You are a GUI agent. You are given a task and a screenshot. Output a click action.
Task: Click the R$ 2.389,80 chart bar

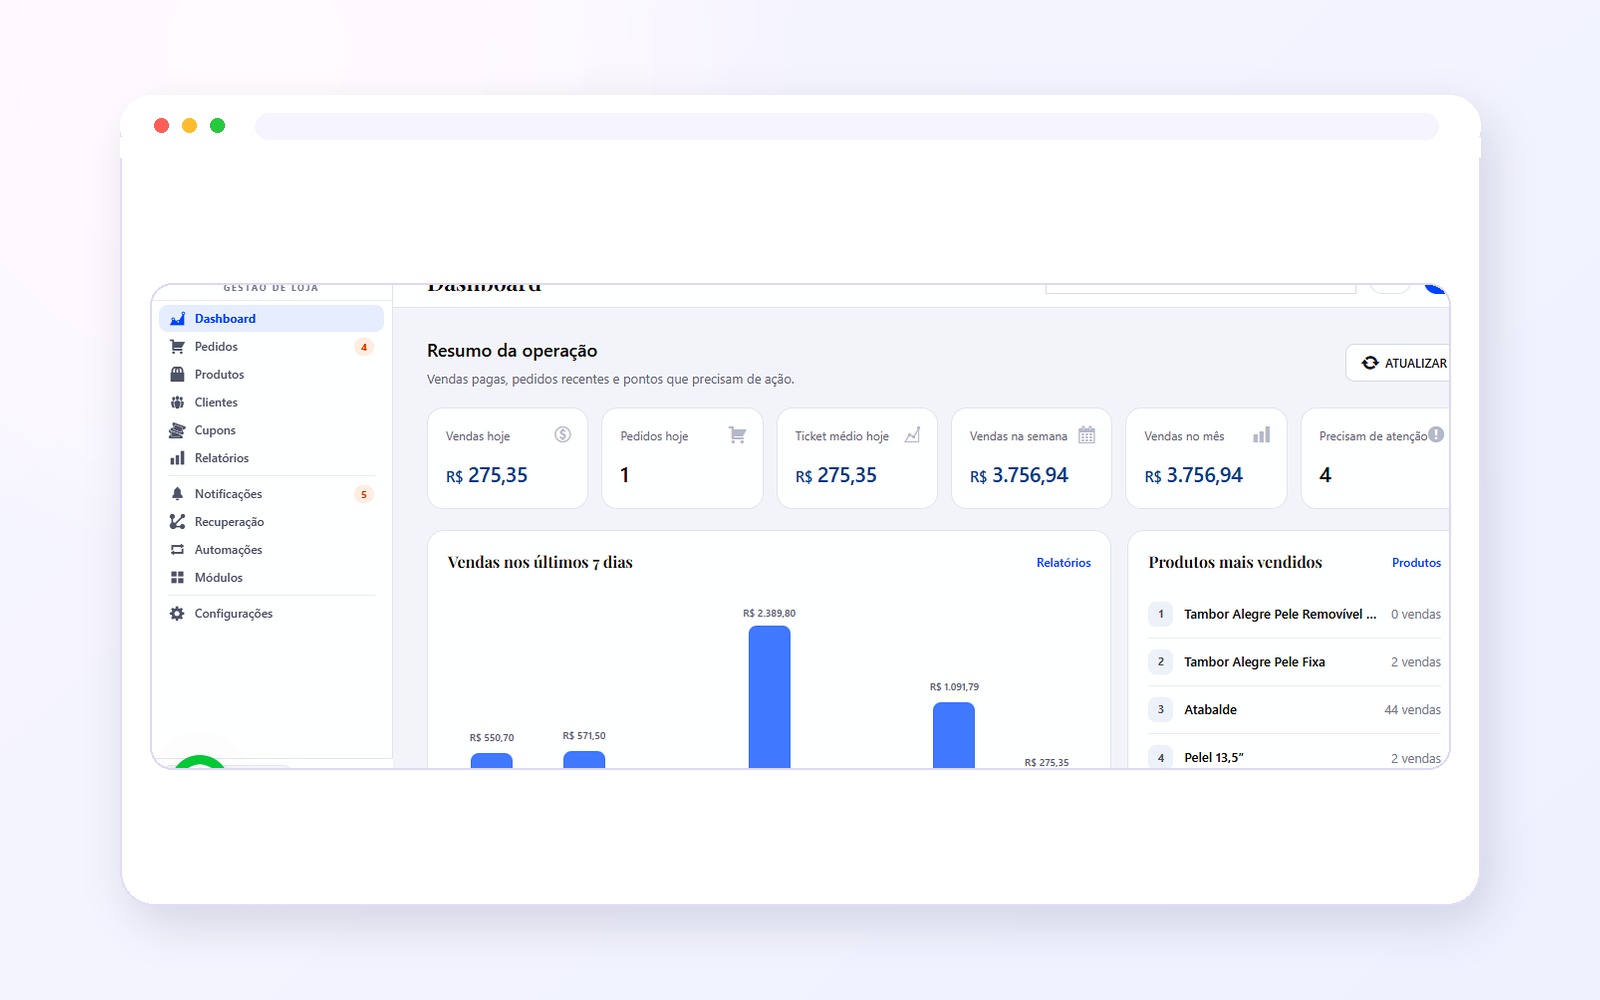[x=769, y=697]
